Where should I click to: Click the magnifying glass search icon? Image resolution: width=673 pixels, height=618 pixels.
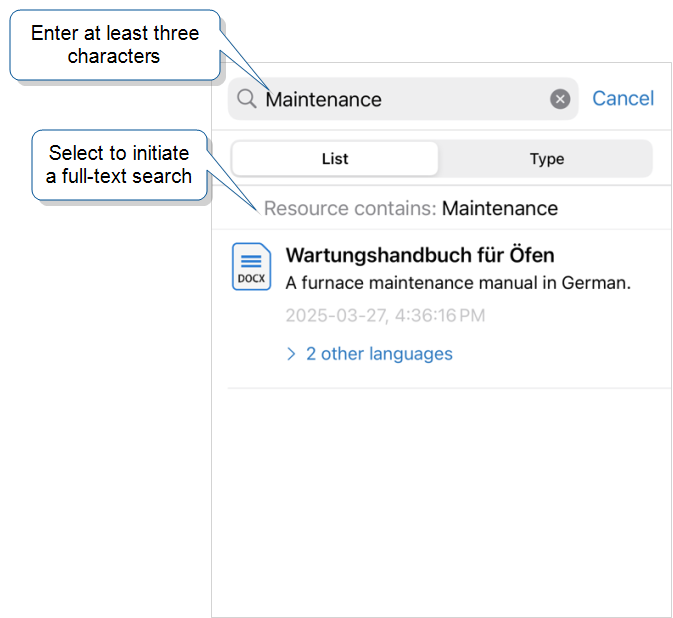tap(247, 99)
